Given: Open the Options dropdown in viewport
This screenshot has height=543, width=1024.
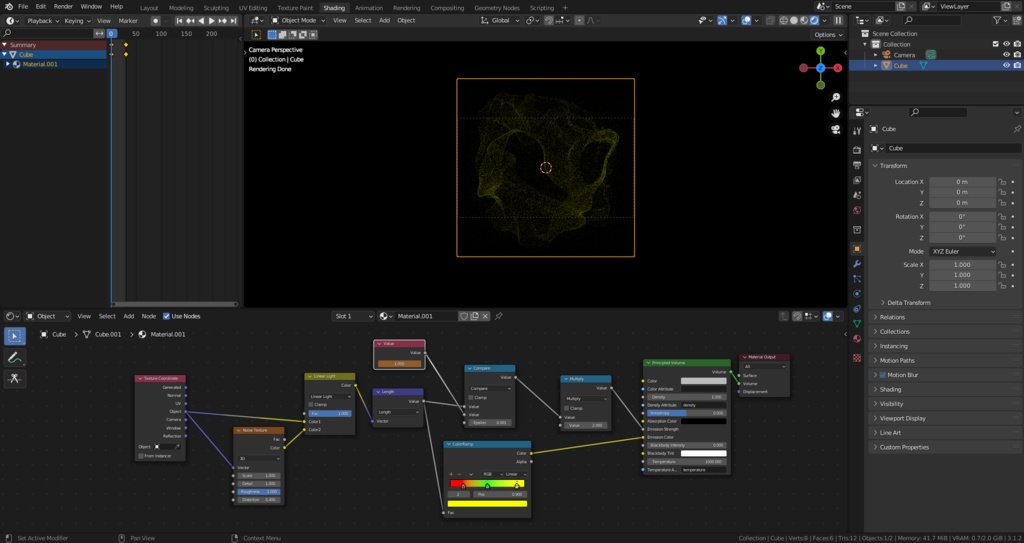Looking at the screenshot, I should coord(828,35).
